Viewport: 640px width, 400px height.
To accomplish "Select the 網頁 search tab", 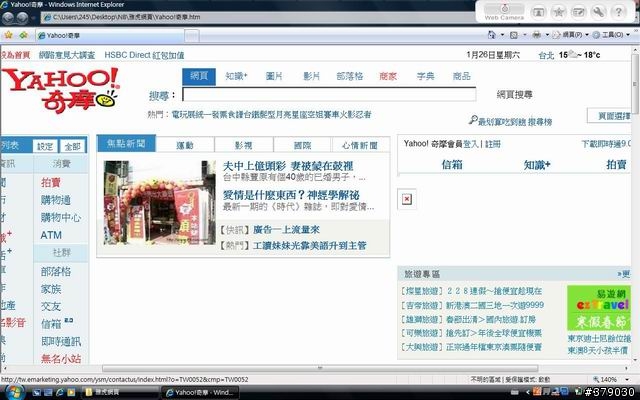I will point(199,76).
